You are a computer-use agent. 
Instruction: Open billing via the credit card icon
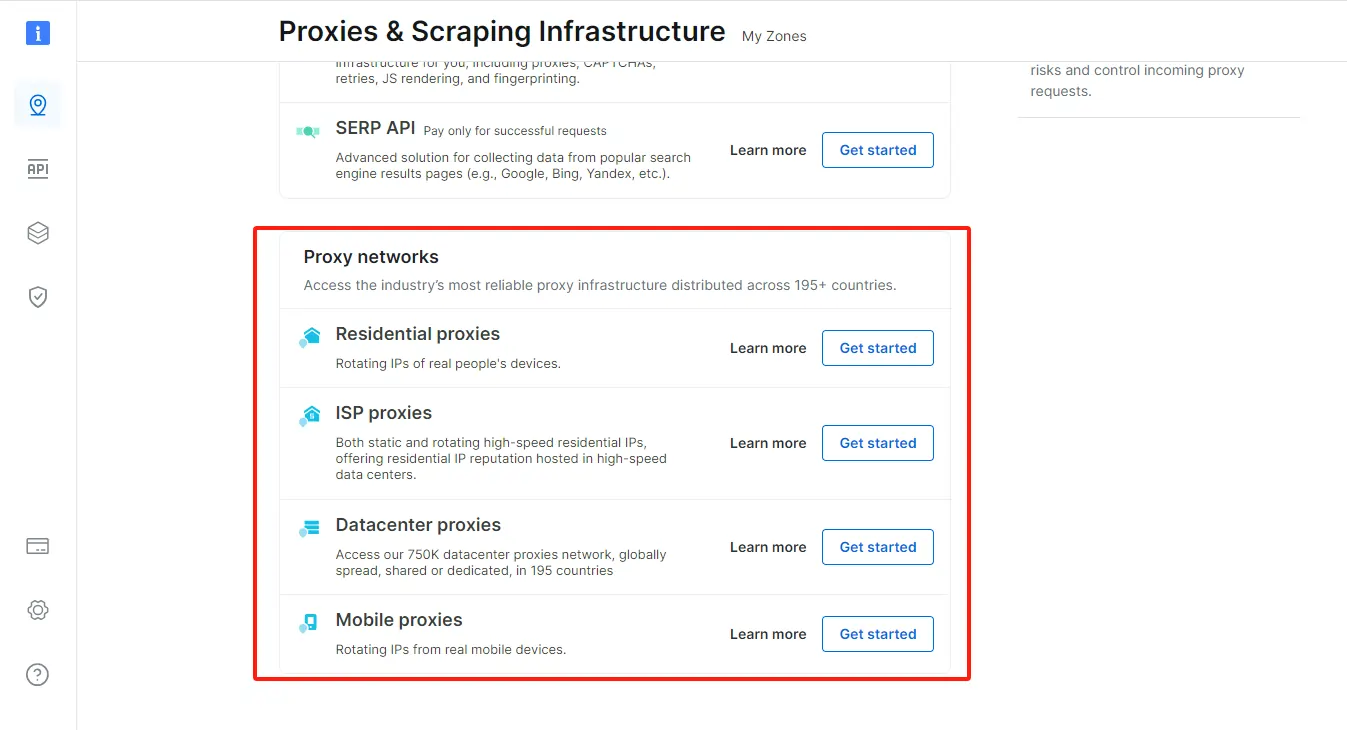point(37,546)
